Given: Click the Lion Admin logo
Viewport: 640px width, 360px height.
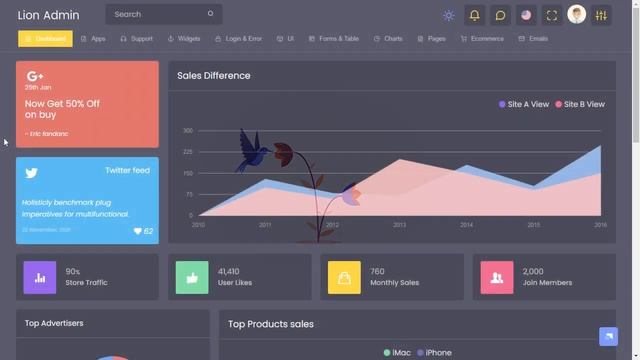Looking at the screenshot, I should [x=48, y=15].
